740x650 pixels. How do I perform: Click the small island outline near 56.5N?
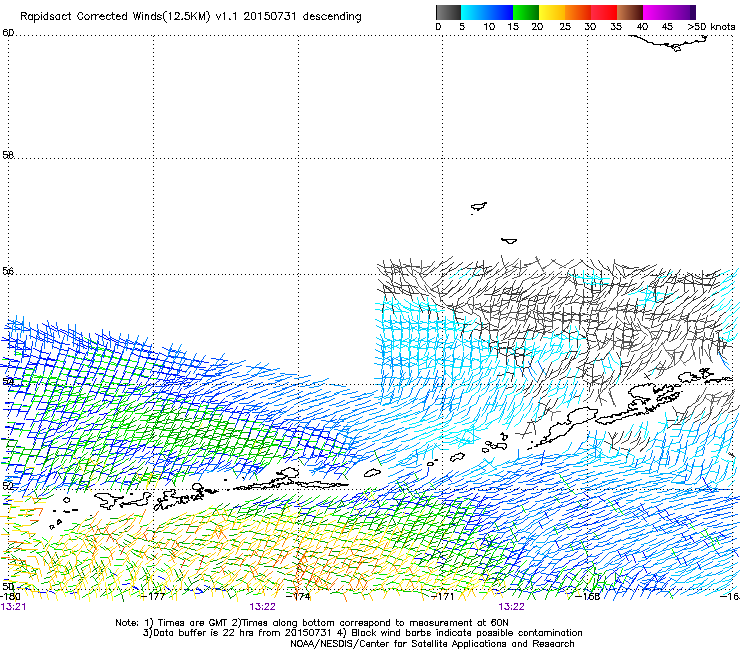(509, 241)
